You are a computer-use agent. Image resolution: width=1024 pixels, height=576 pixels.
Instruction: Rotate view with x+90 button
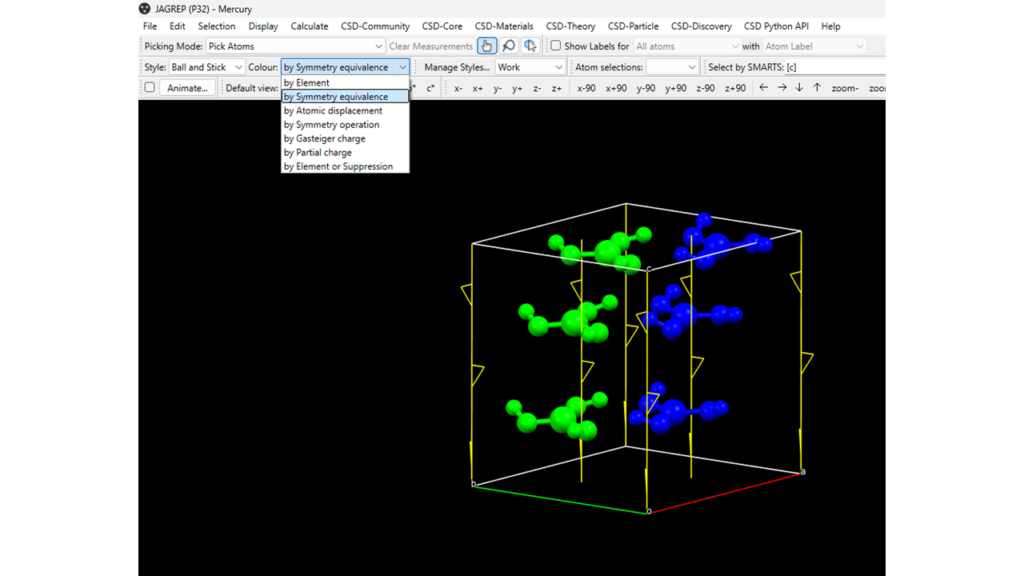pyautogui.click(x=616, y=88)
